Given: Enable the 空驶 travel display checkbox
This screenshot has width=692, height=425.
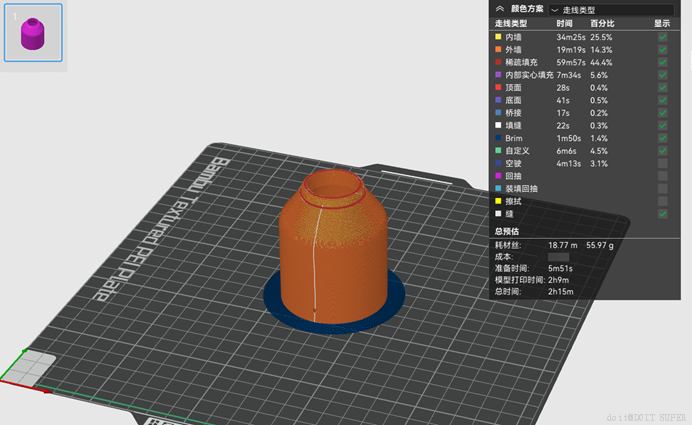Looking at the screenshot, I should point(662,163).
